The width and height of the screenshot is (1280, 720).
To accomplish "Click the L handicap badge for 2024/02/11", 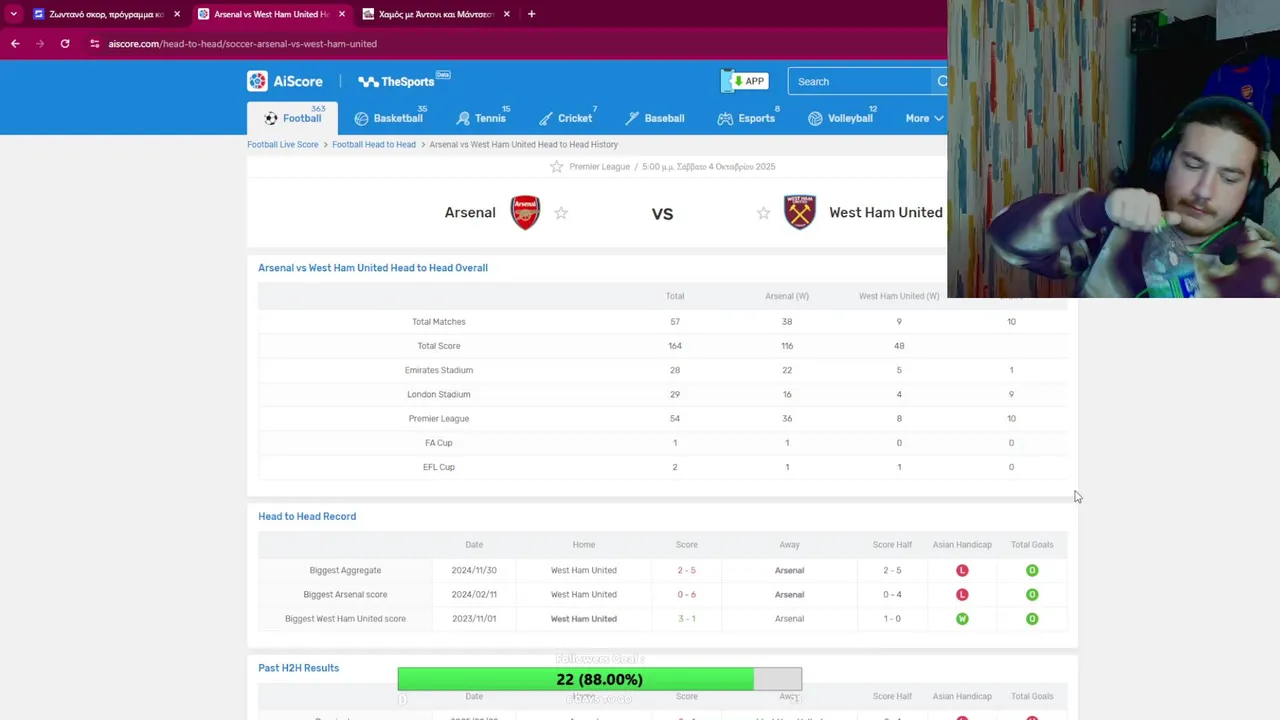I will [x=962, y=594].
